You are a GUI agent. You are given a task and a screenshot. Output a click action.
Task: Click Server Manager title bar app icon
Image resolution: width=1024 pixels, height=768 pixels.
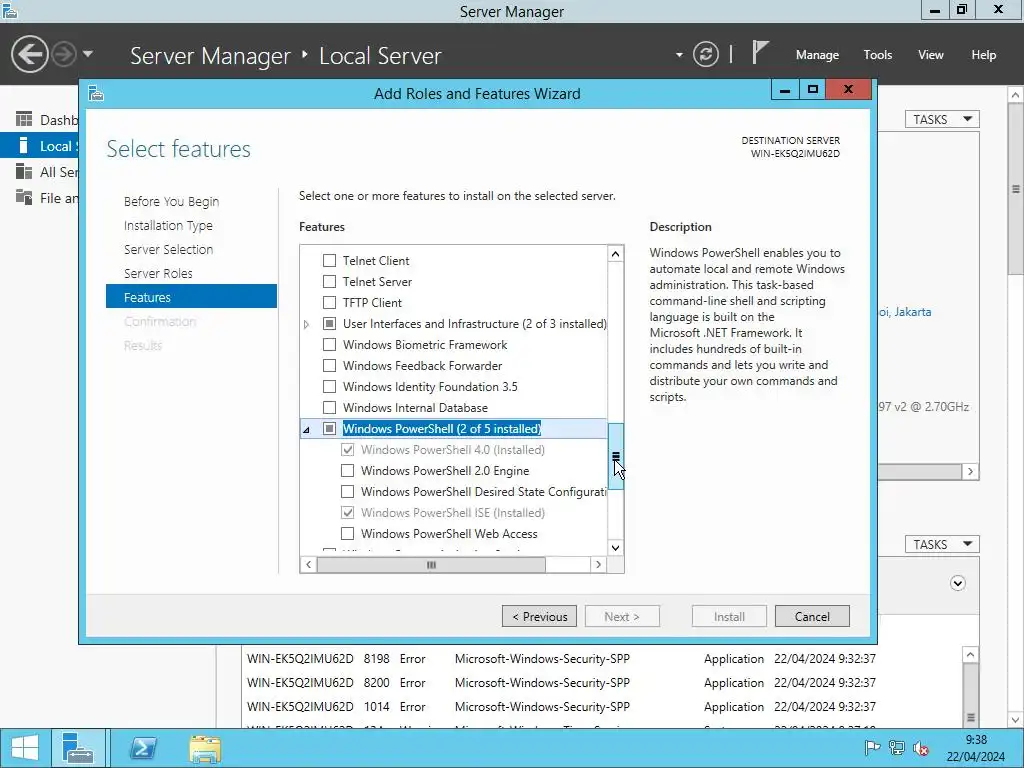(x=10, y=10)
